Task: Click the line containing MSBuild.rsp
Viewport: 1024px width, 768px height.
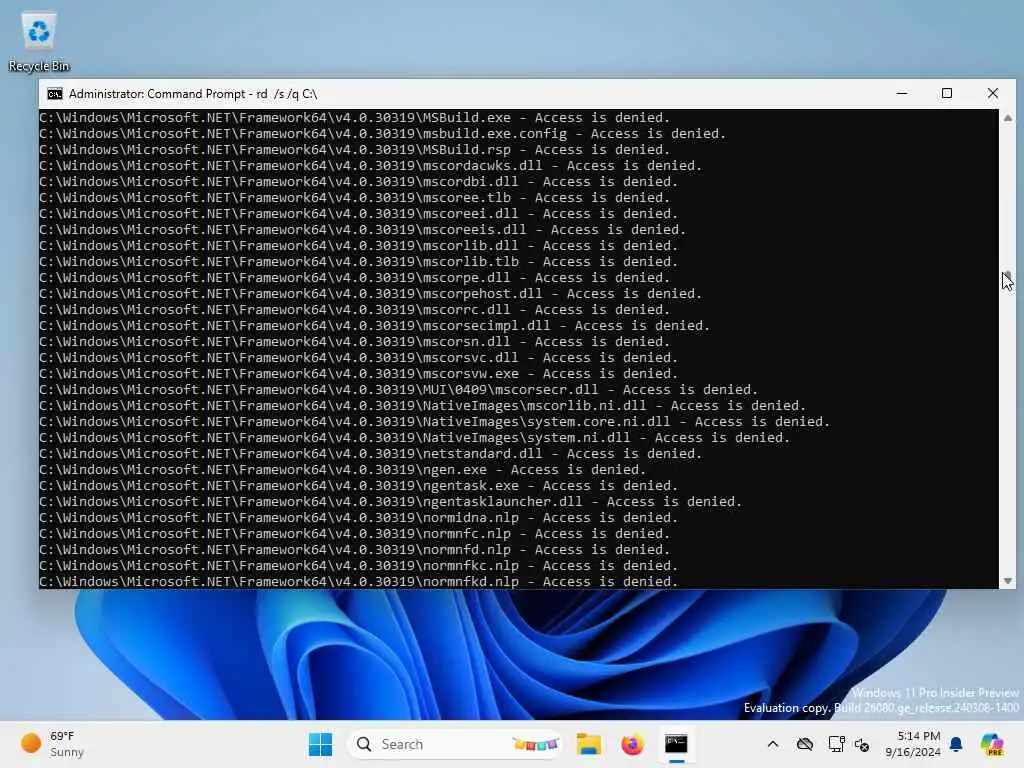Action: [x=355, y=150]
